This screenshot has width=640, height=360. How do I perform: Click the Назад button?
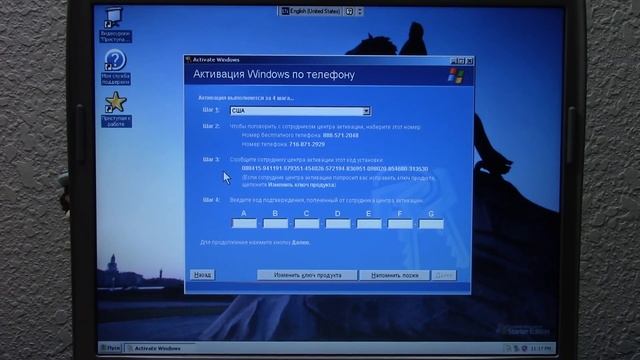tap(202, 275)
